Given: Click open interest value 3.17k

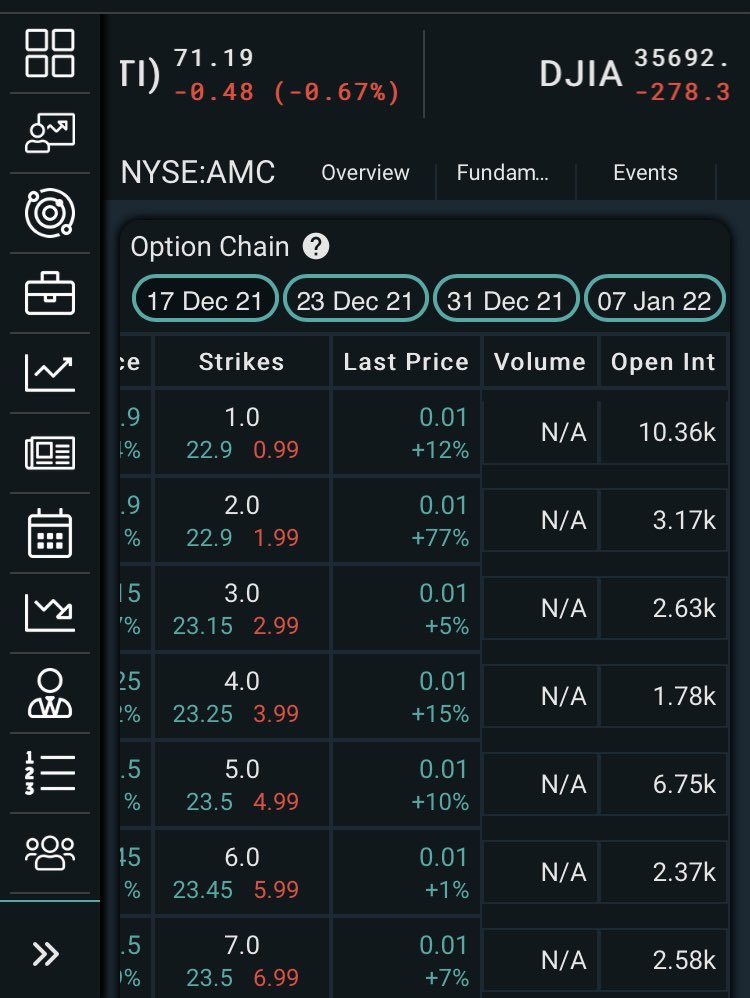Looking at the screenshot, I should (684, 520).
